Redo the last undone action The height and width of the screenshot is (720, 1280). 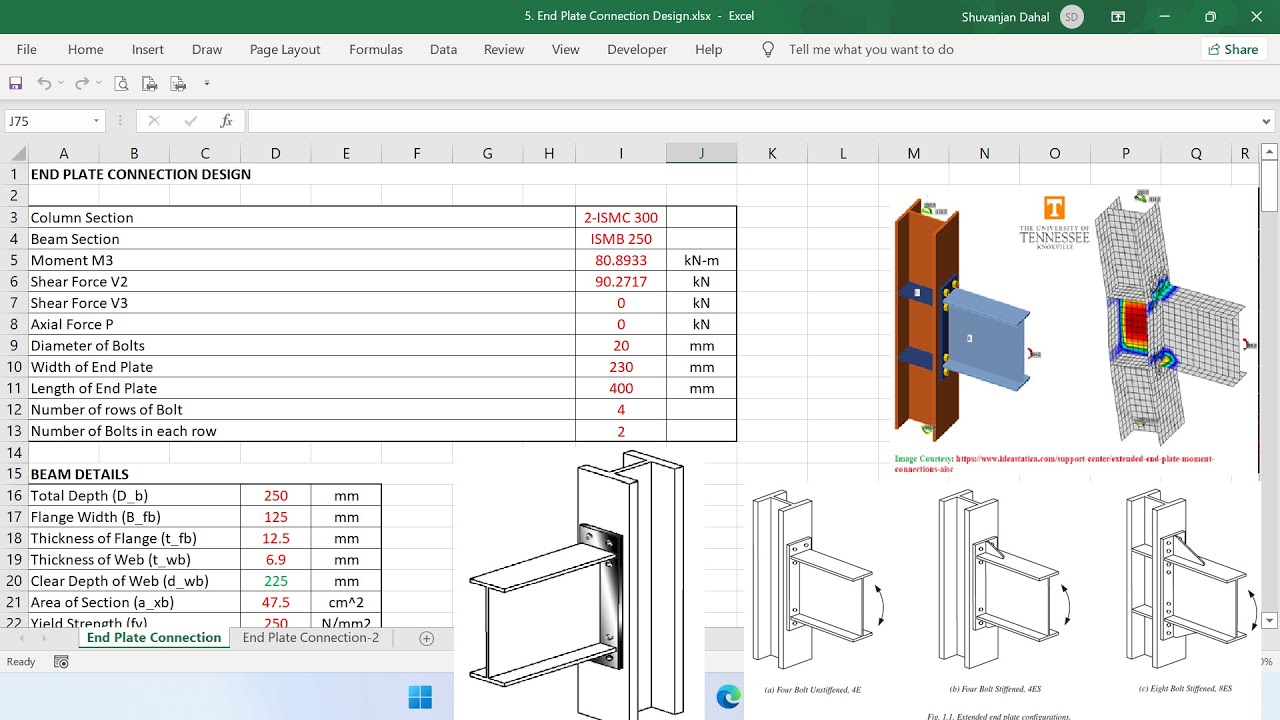[82, 84]
